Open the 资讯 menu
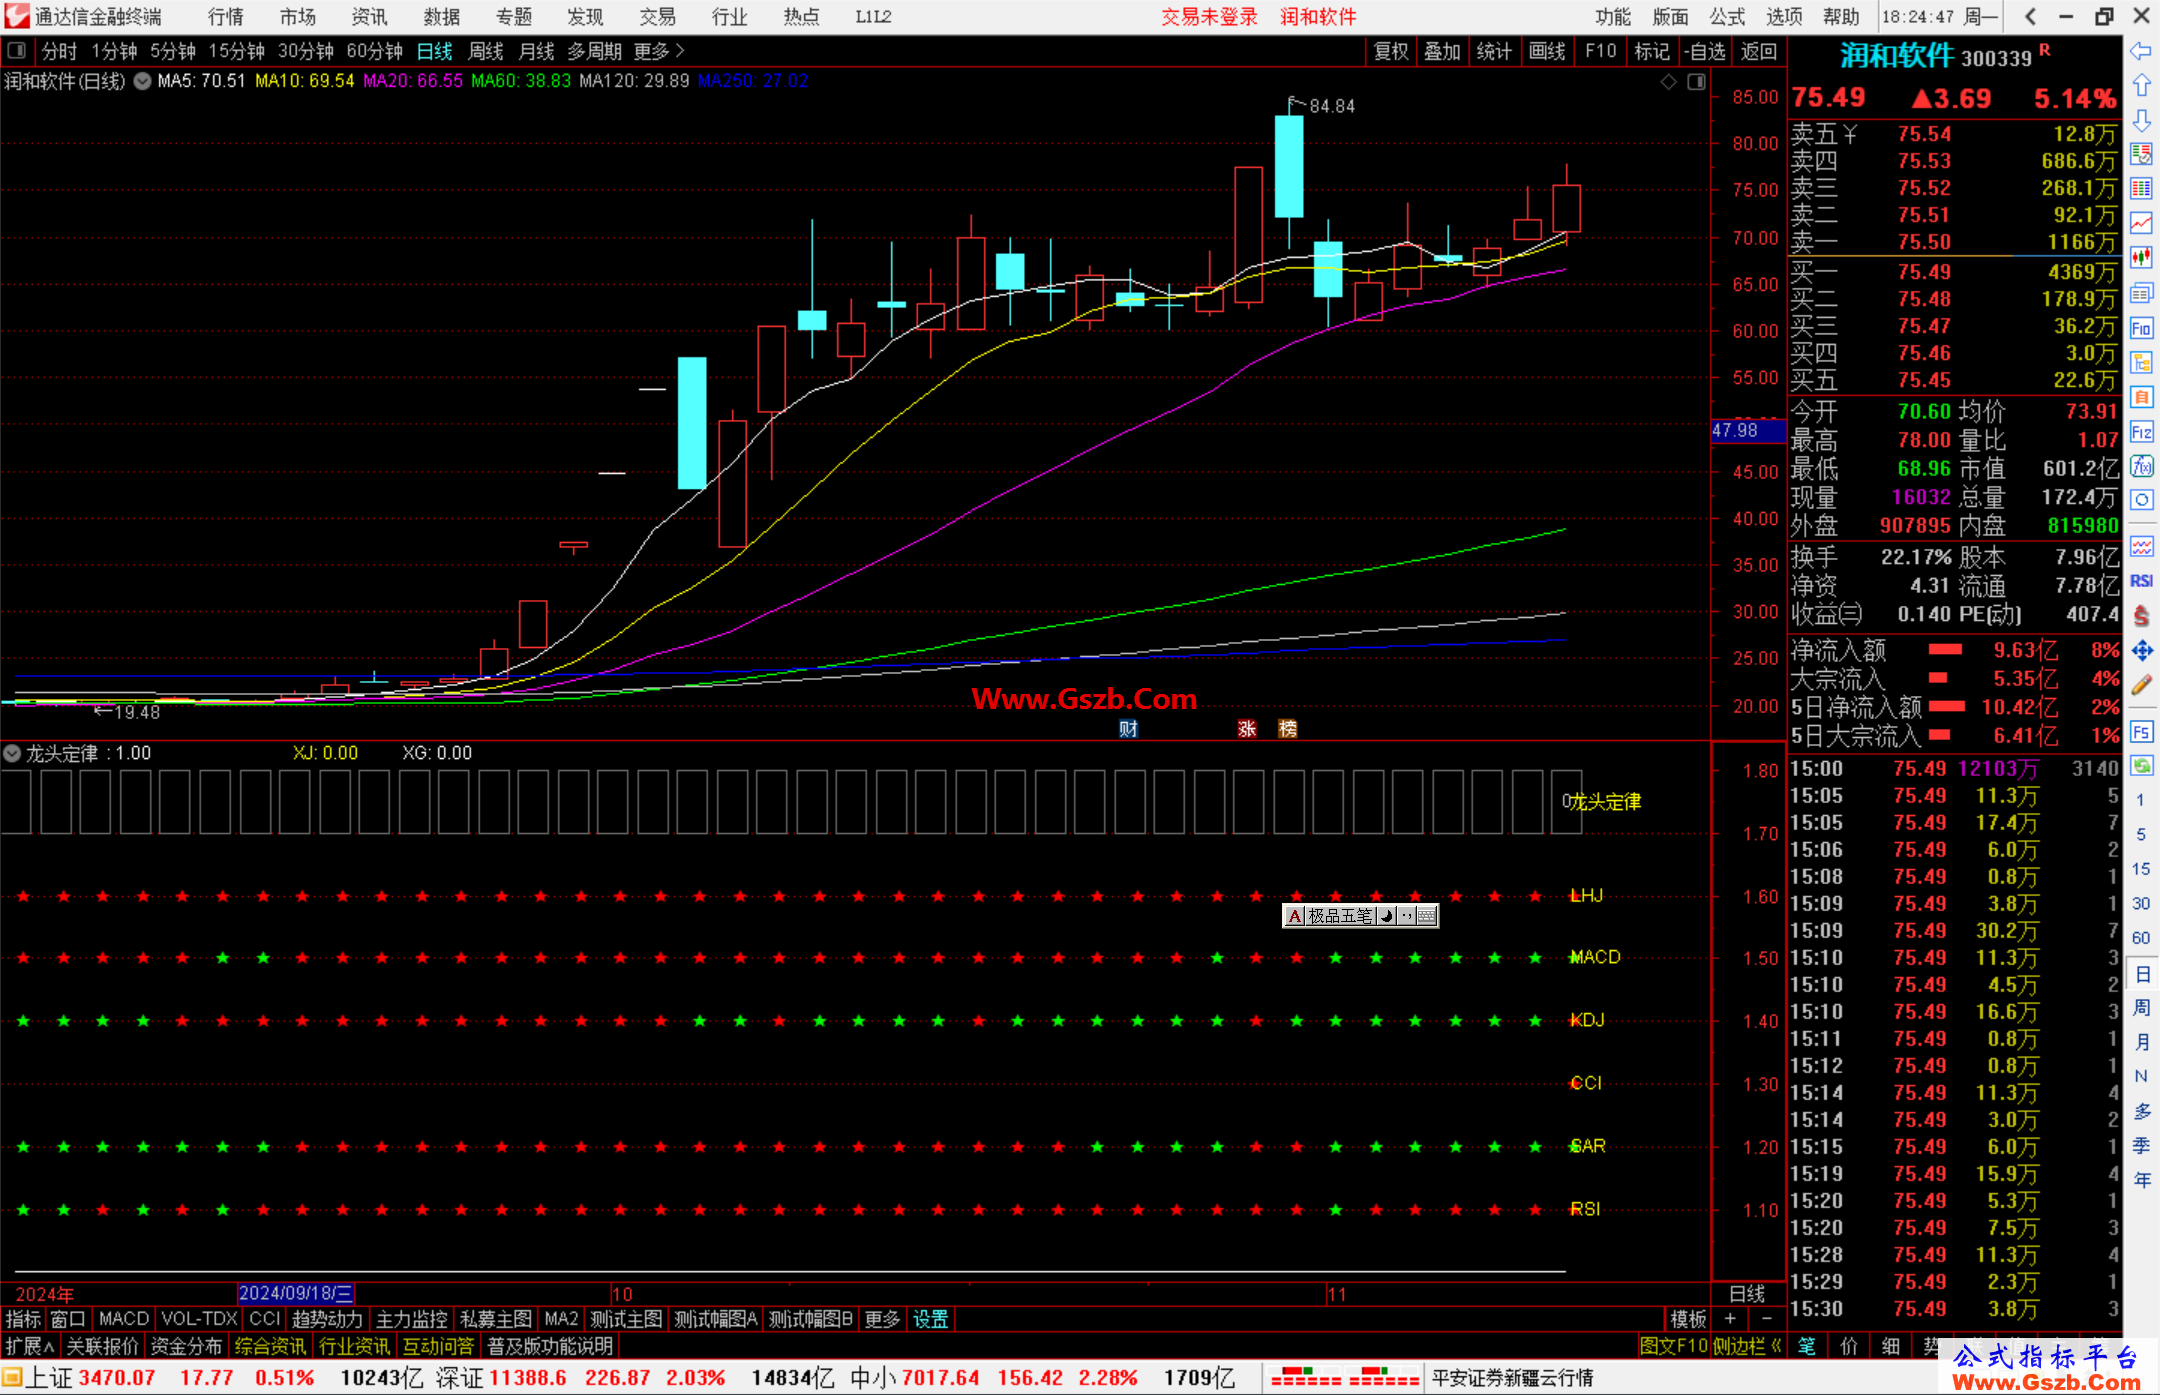The width and height of the screenshot is (2160, 1395). point(369,17)
